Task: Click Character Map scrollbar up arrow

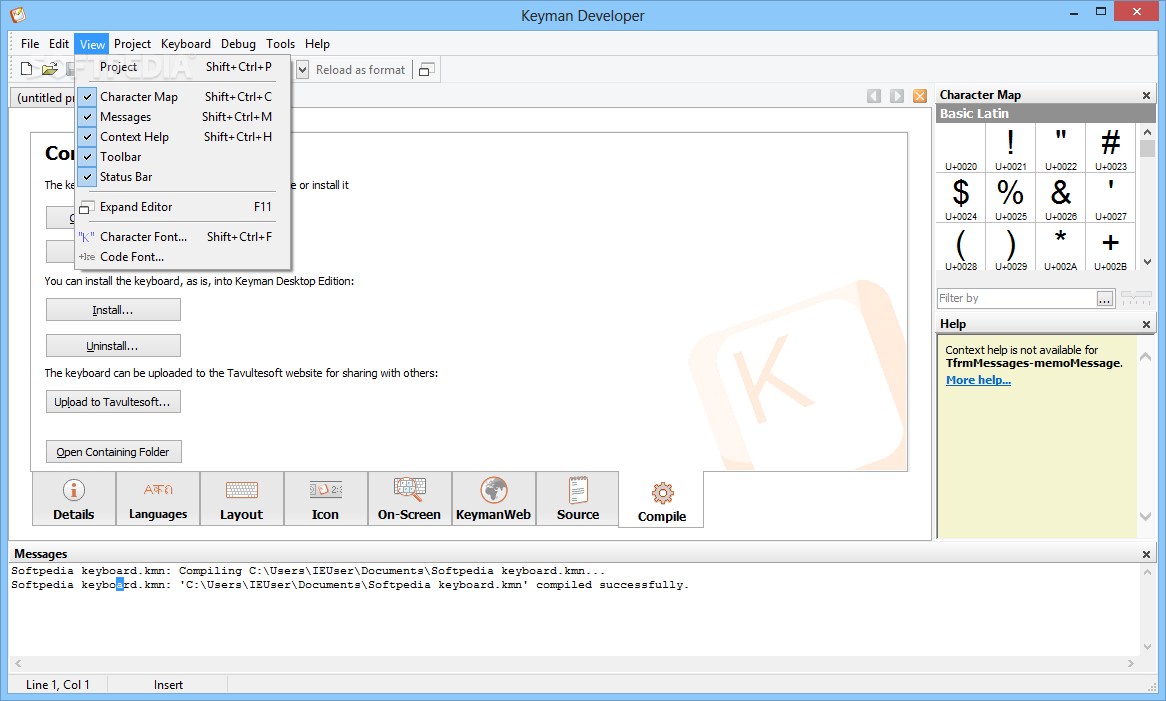Action: 1147,132
